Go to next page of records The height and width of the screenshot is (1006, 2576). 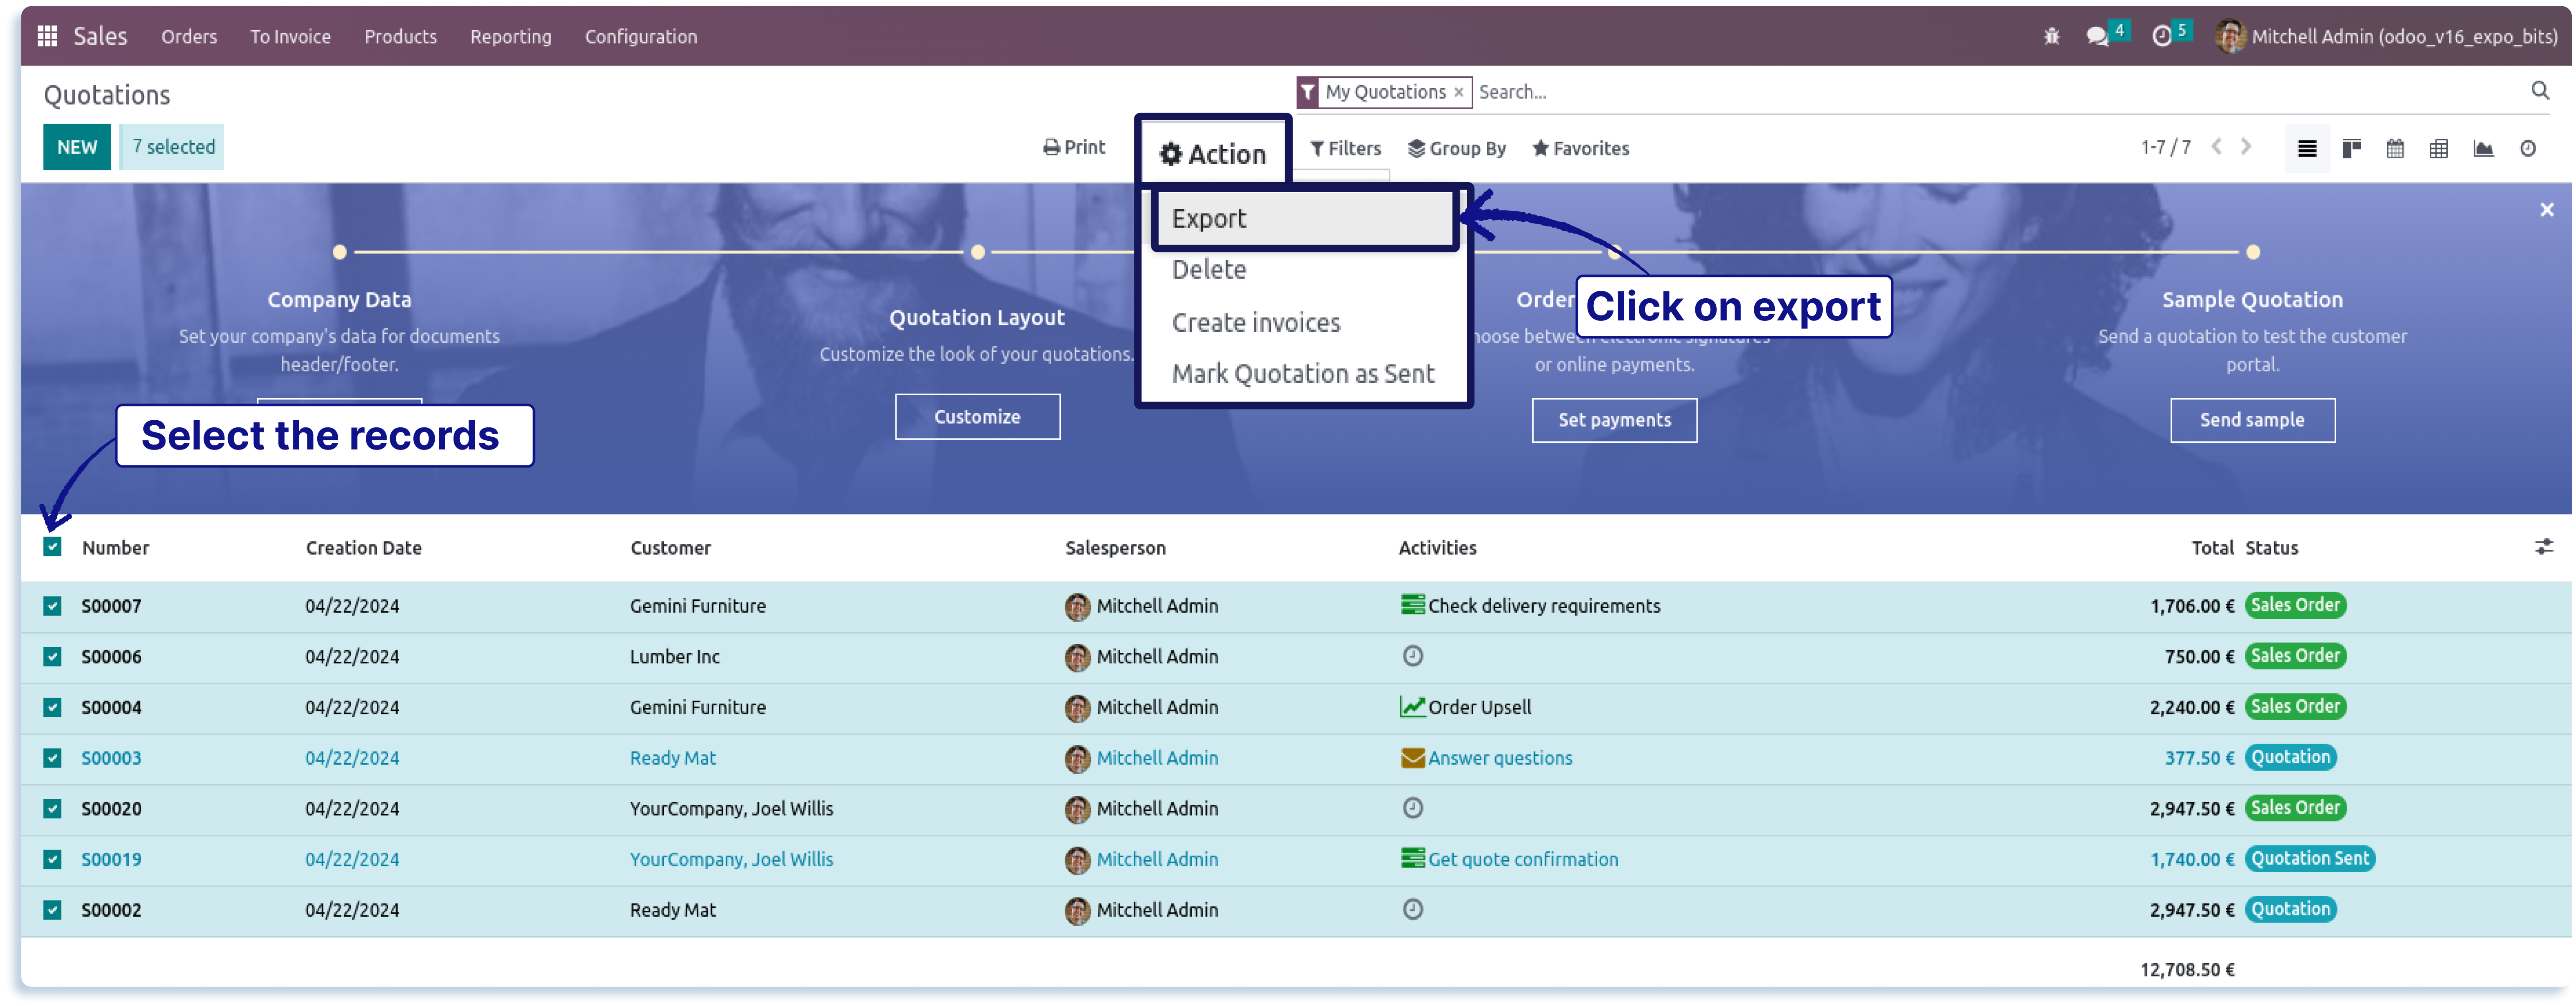(2246, 147)
